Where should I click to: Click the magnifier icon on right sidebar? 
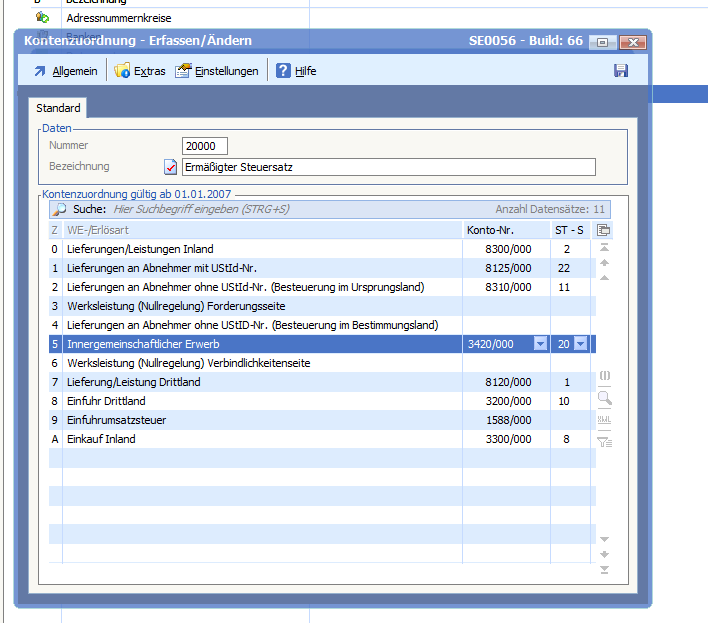pos(604,398)
